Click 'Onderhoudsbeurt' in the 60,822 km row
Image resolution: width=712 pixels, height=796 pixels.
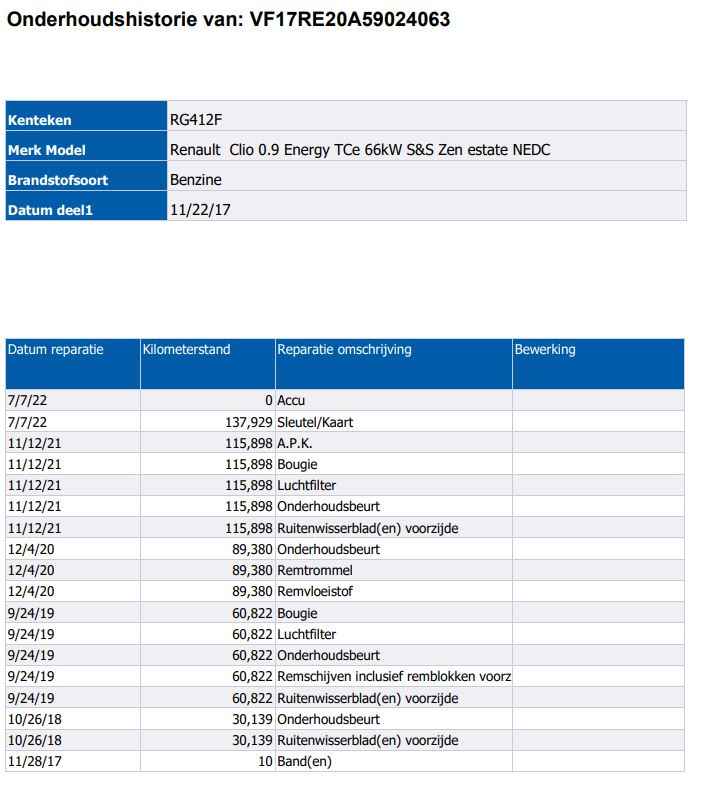(328, 655)
